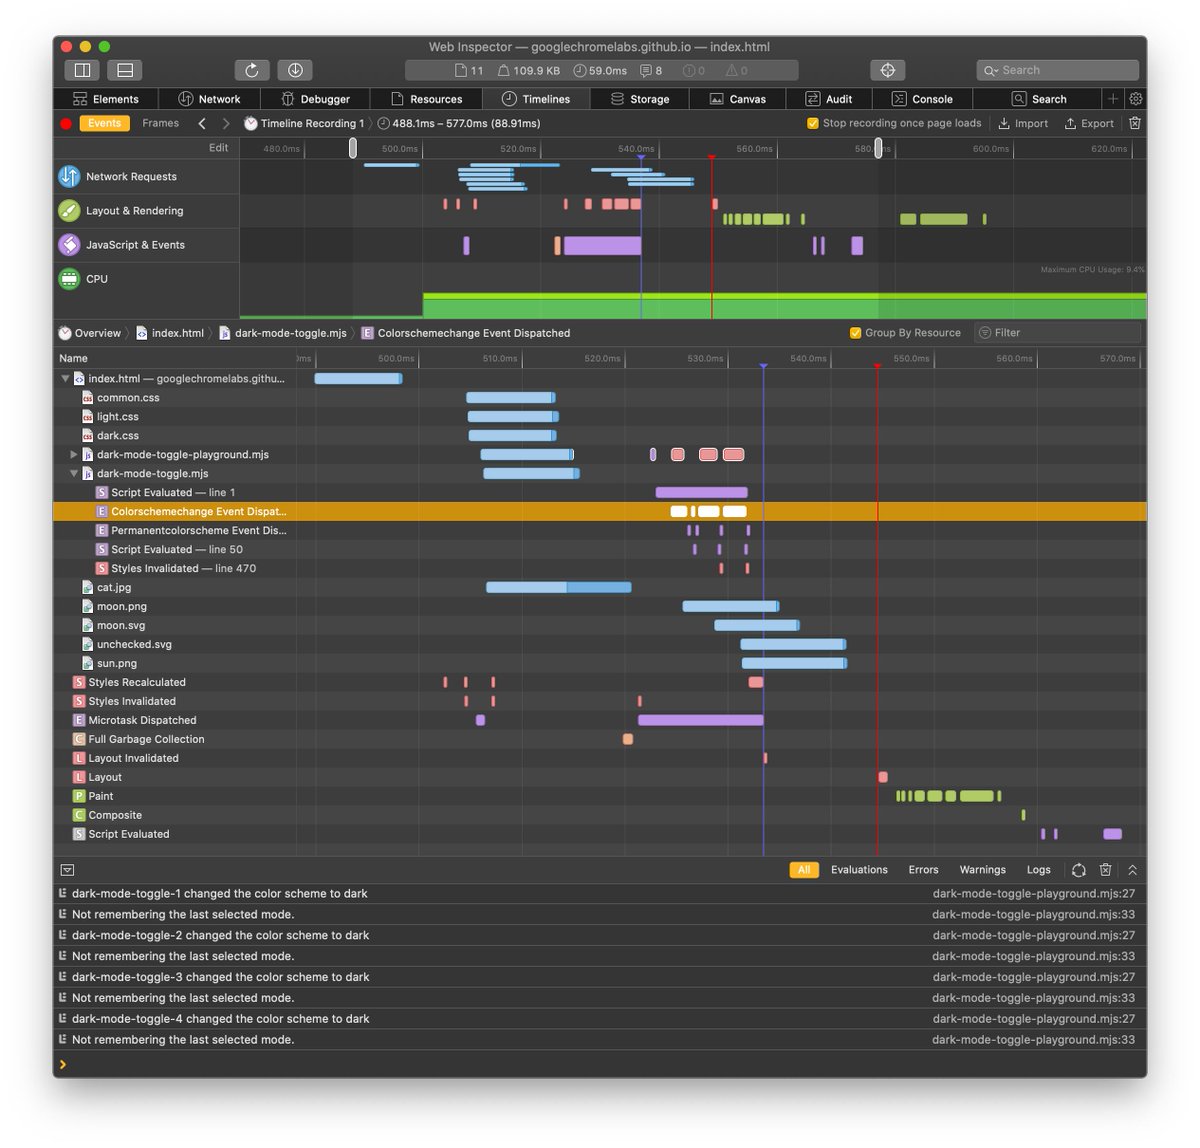Open the Overview breadcrumb menu

(90, 333)
